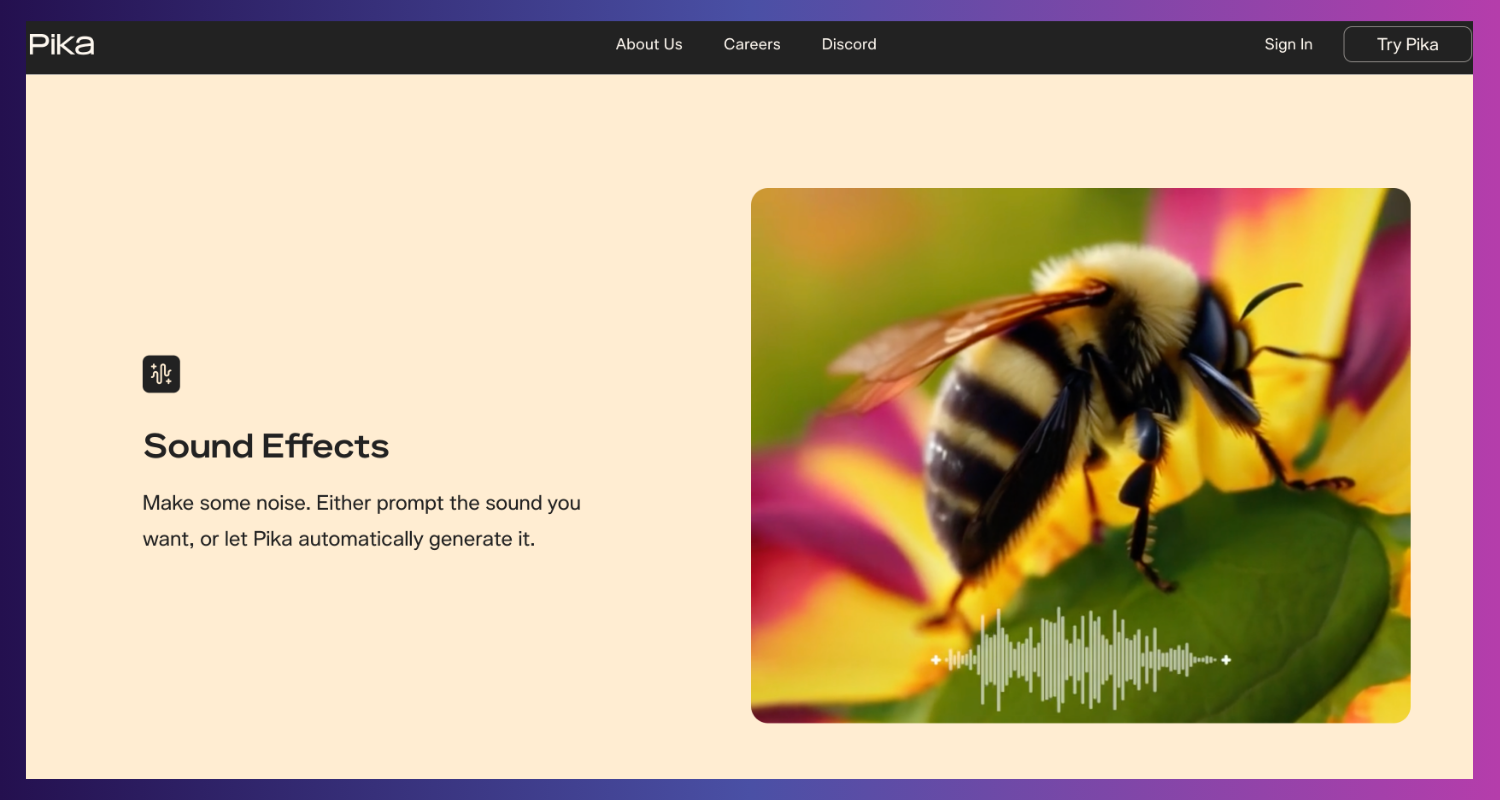This screenshot has width=1500, height=800.
Task: Click the text 'want, or let Pika automatically generate it.'
Action: [339, 539]
